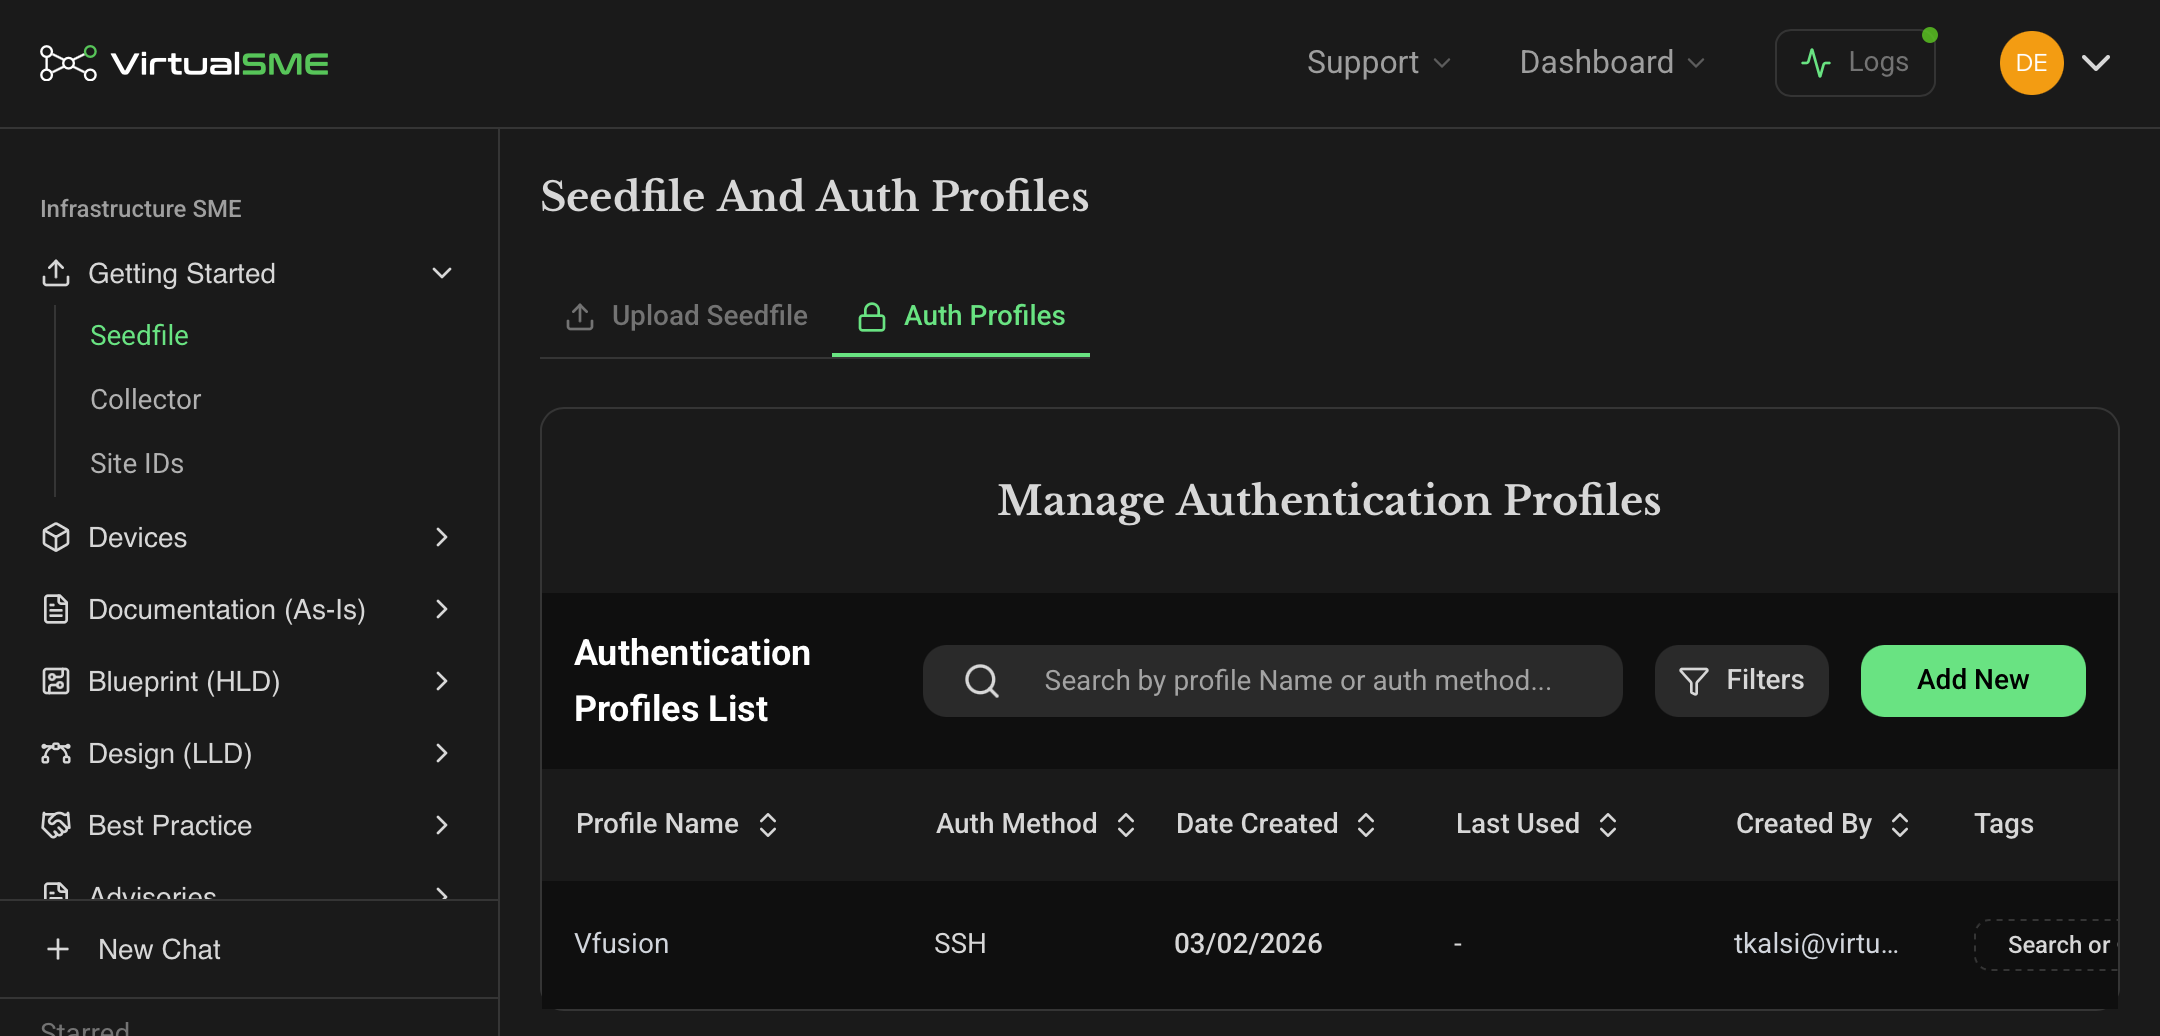Click the Best Practice label

pos(170,825)
